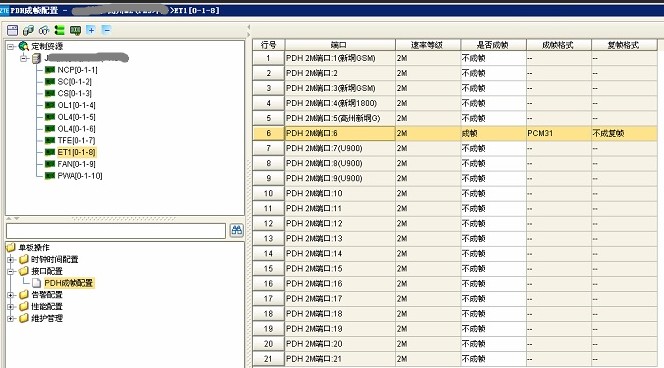Viewport: 664px width, 368px height.
Task: Click the small arrows on the horizontal pane splitter
Action: tap(13, 219)
